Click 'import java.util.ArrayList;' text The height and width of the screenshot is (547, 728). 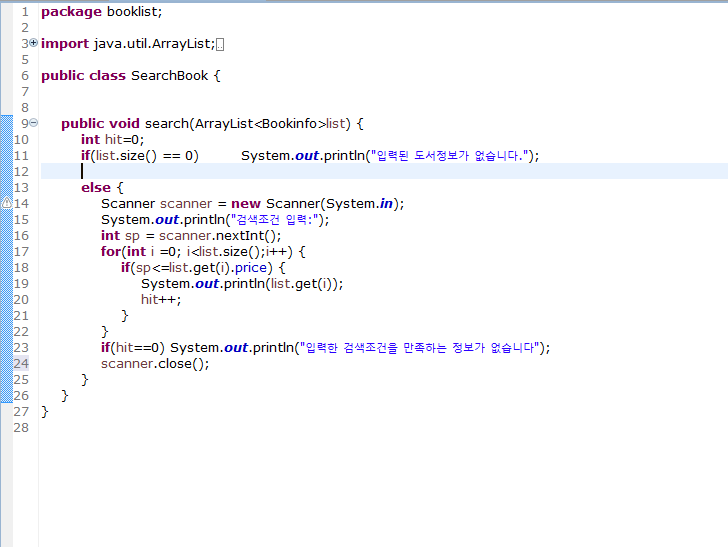[x=128, y=44]
